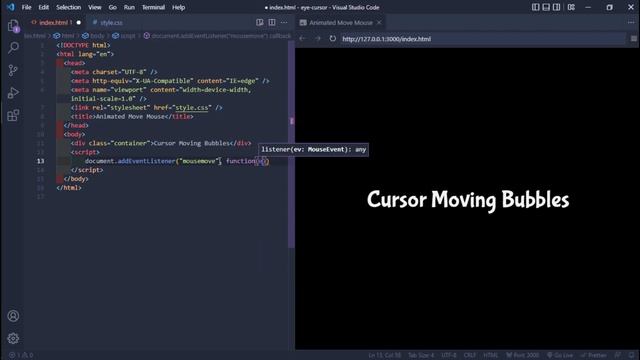Click the "mousemove" string in line 13
This screenshot has height=360, width=640.
click(x=199, y=161)
